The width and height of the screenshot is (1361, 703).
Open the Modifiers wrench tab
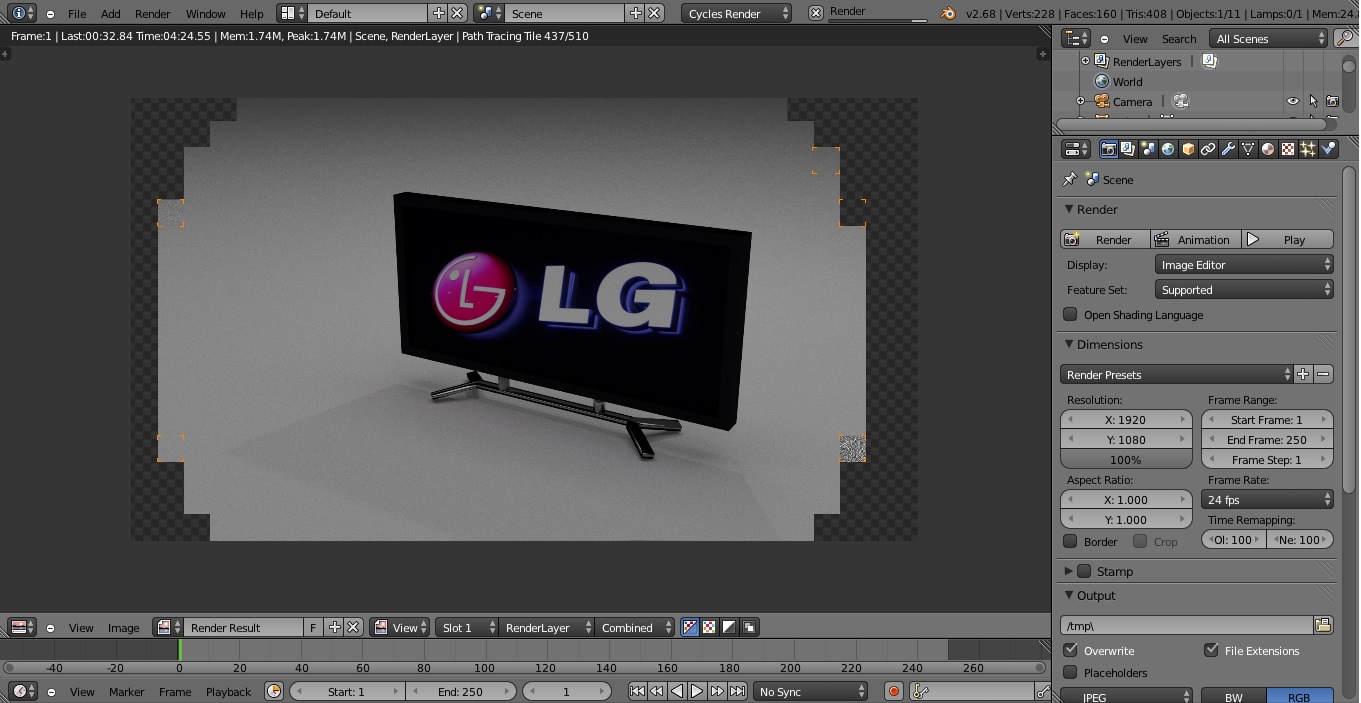click(x=1228, y=149)
